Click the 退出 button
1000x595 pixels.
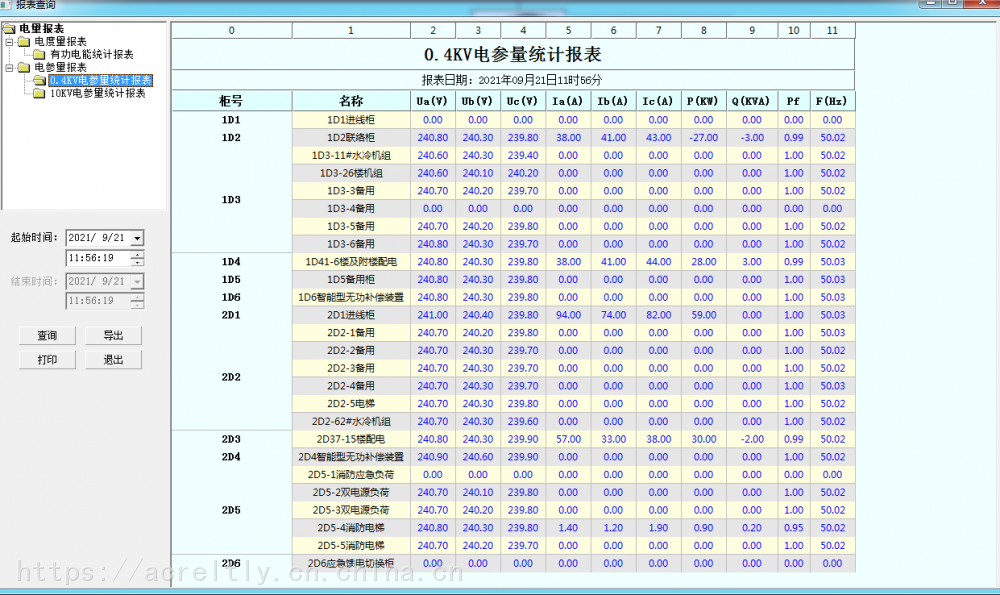(114, 360)
